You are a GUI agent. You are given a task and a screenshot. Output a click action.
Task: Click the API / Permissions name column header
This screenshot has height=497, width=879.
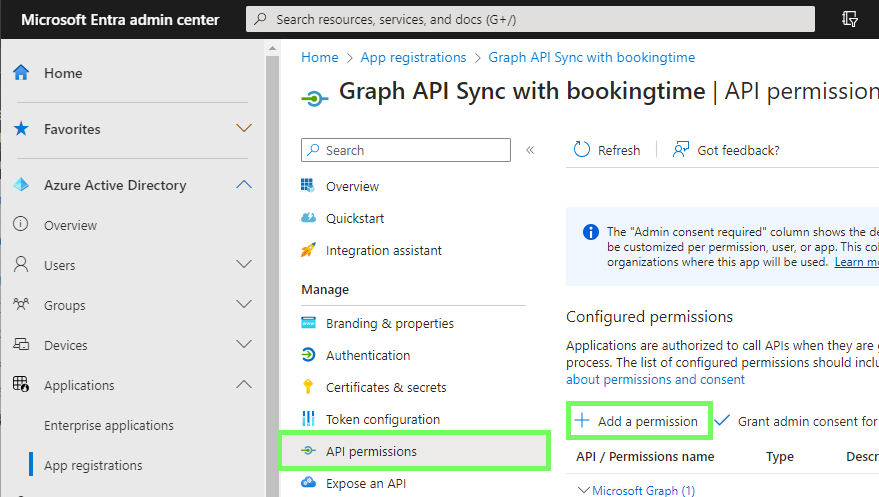[645, 457]
